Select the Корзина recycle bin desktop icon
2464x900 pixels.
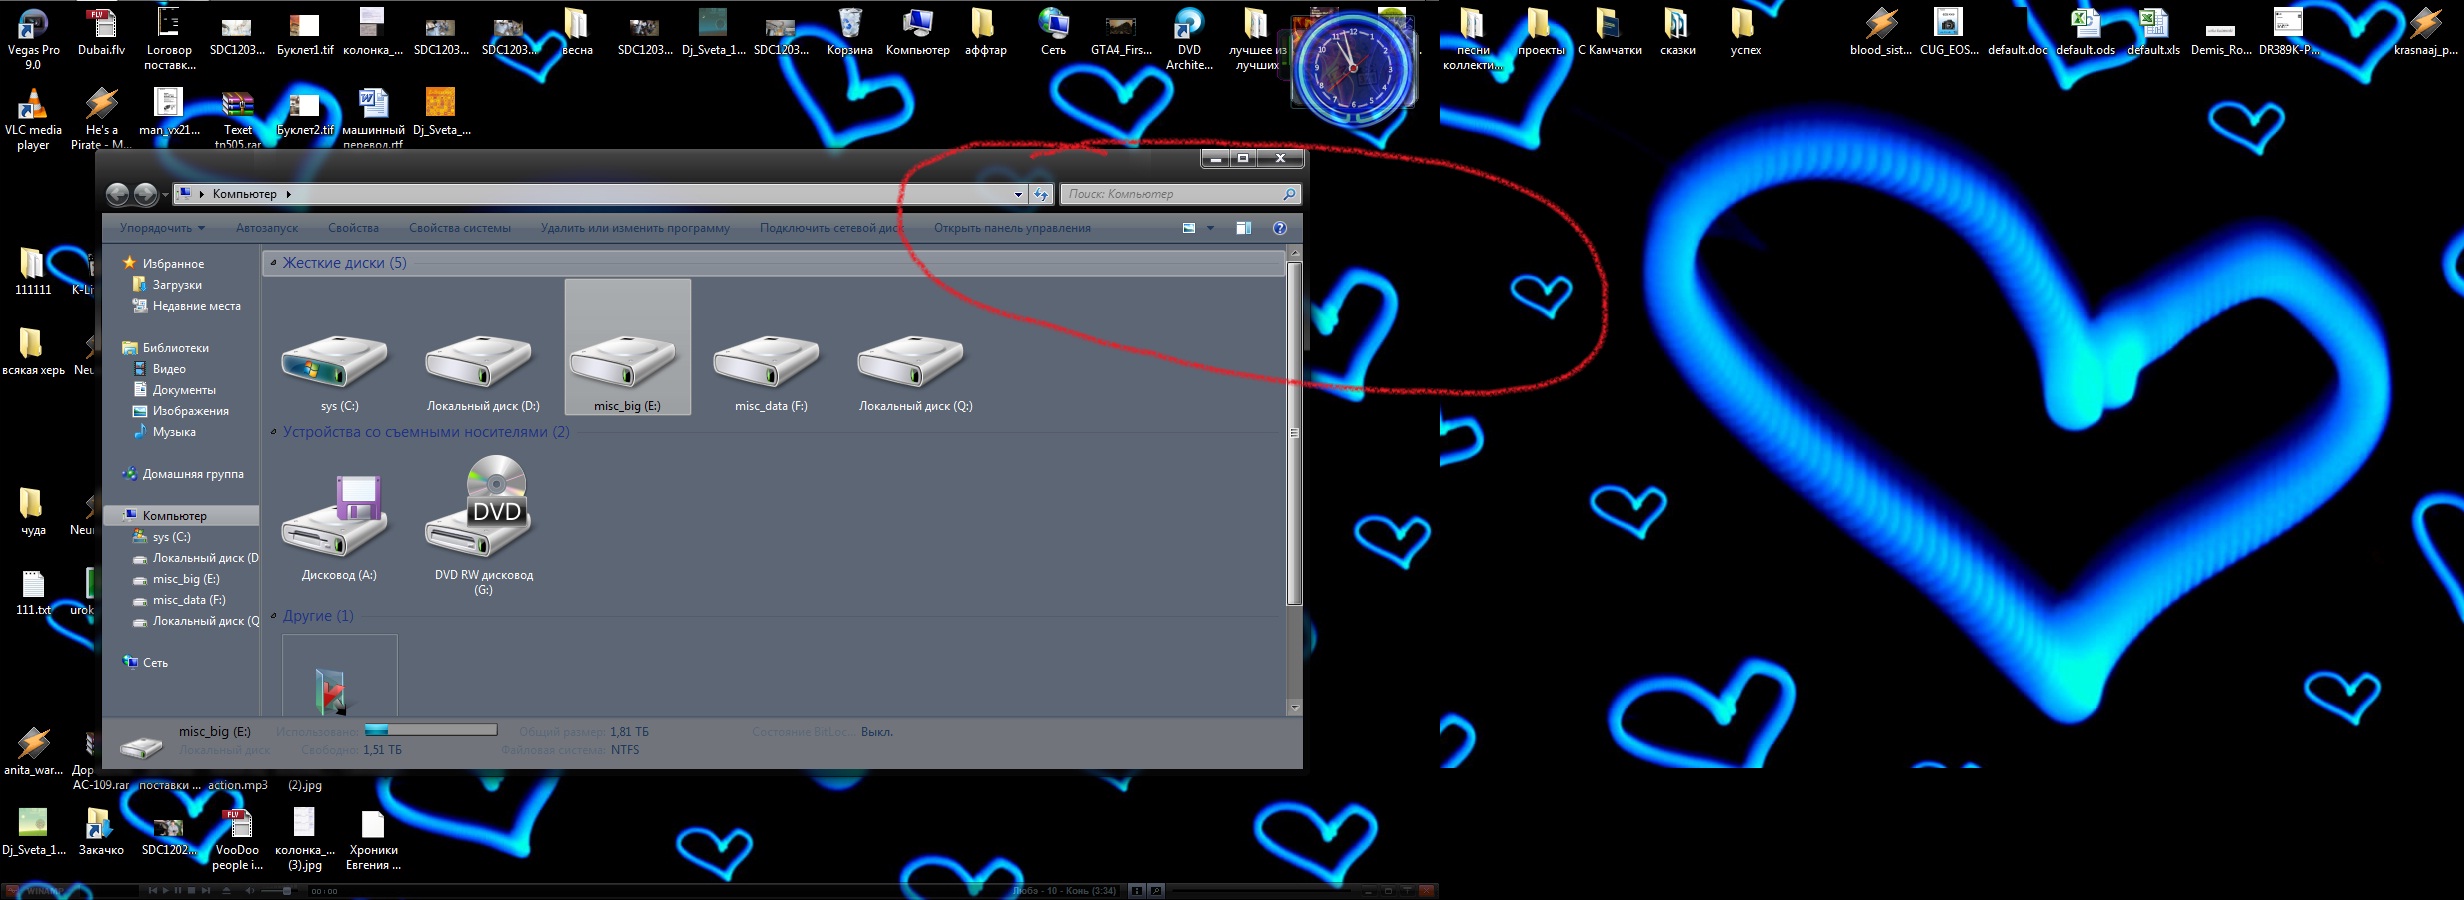click(850, 33)
